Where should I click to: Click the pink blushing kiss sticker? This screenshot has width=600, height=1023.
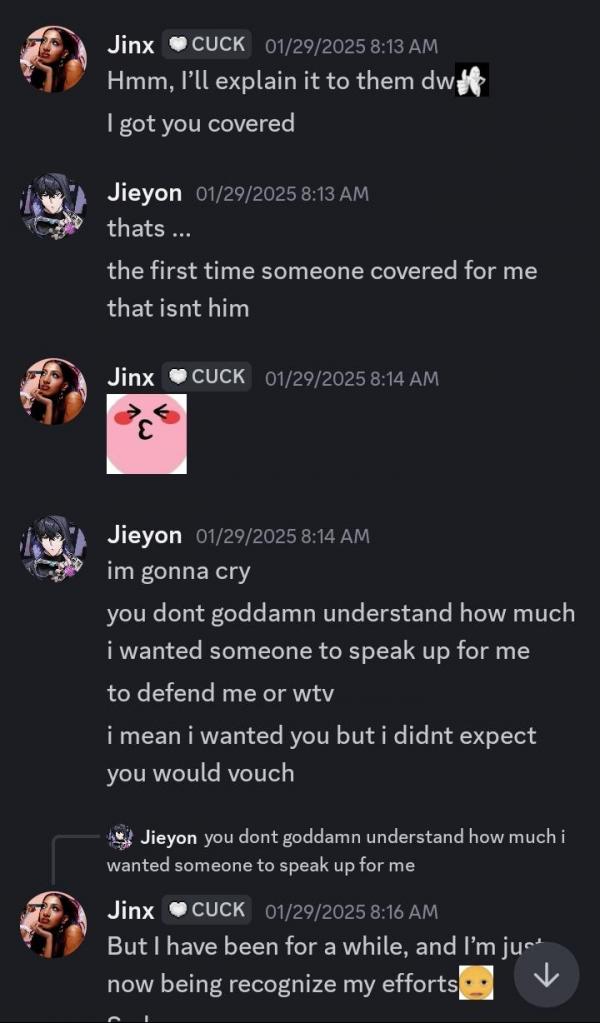147,434
